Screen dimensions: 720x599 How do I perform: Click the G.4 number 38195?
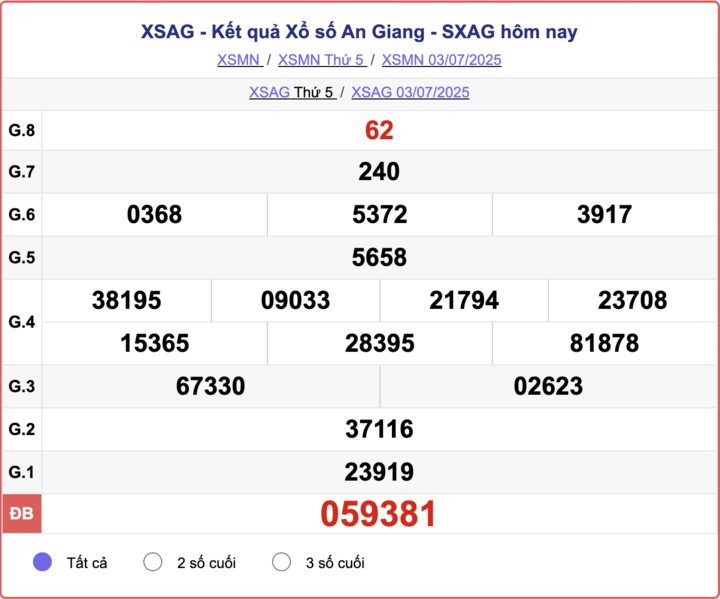(126, 300)
